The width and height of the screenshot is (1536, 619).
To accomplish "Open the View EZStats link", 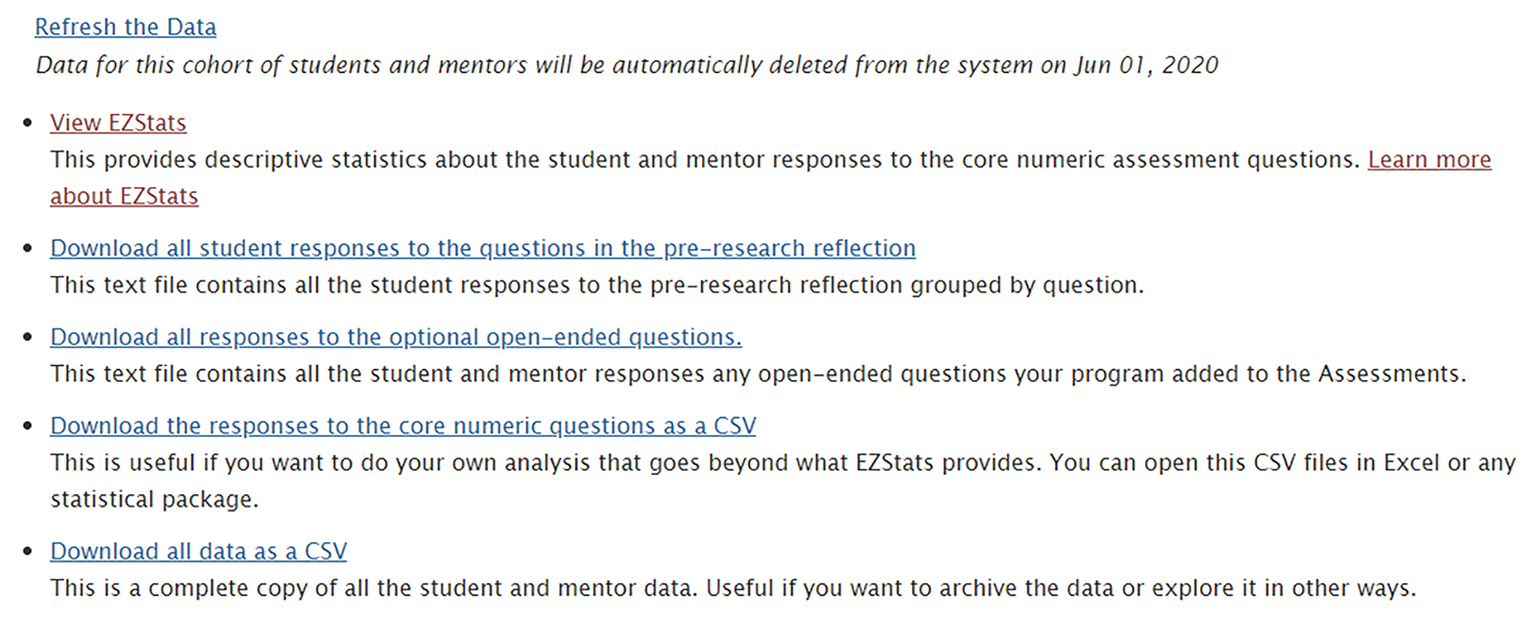I will tap(118, 123).
